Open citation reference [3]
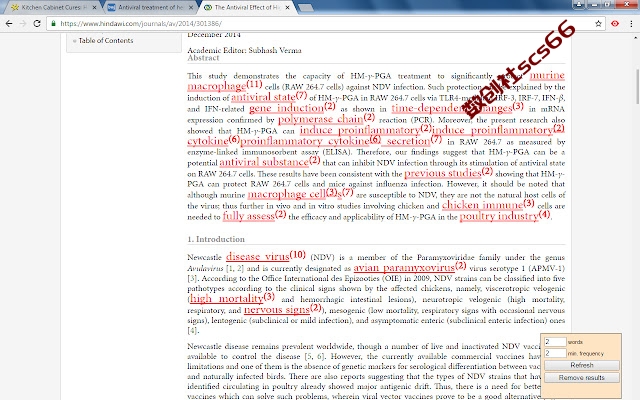This screenshot has width=640, height=400. click(192, 278)
